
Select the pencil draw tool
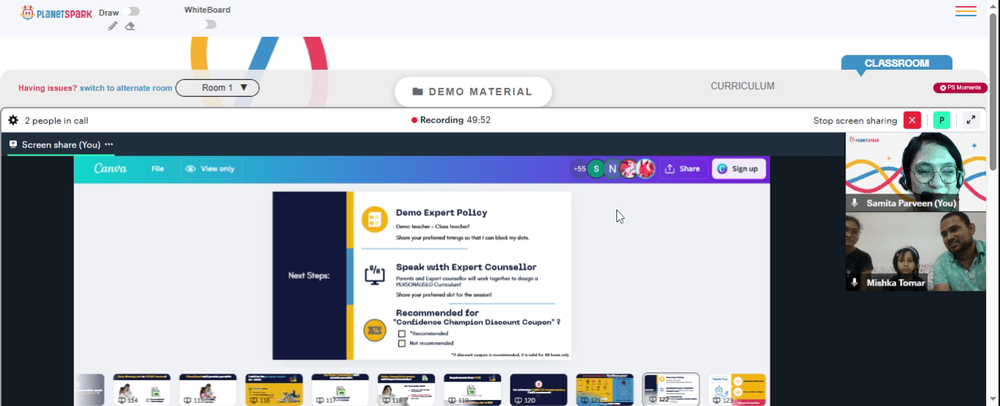(x=113, y=26)
